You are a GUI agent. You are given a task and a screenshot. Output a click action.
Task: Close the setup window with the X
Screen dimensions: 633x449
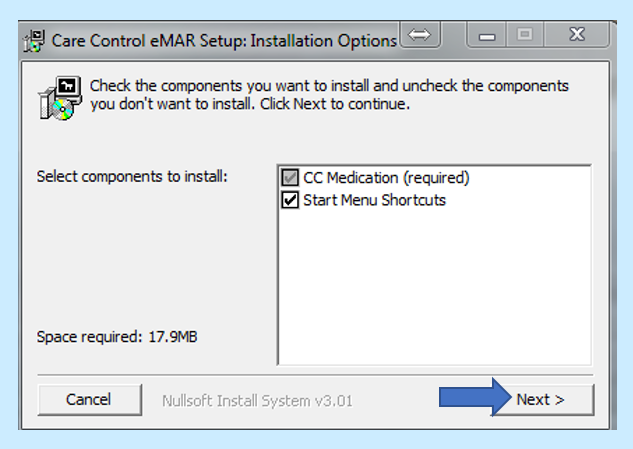point(576,35)
